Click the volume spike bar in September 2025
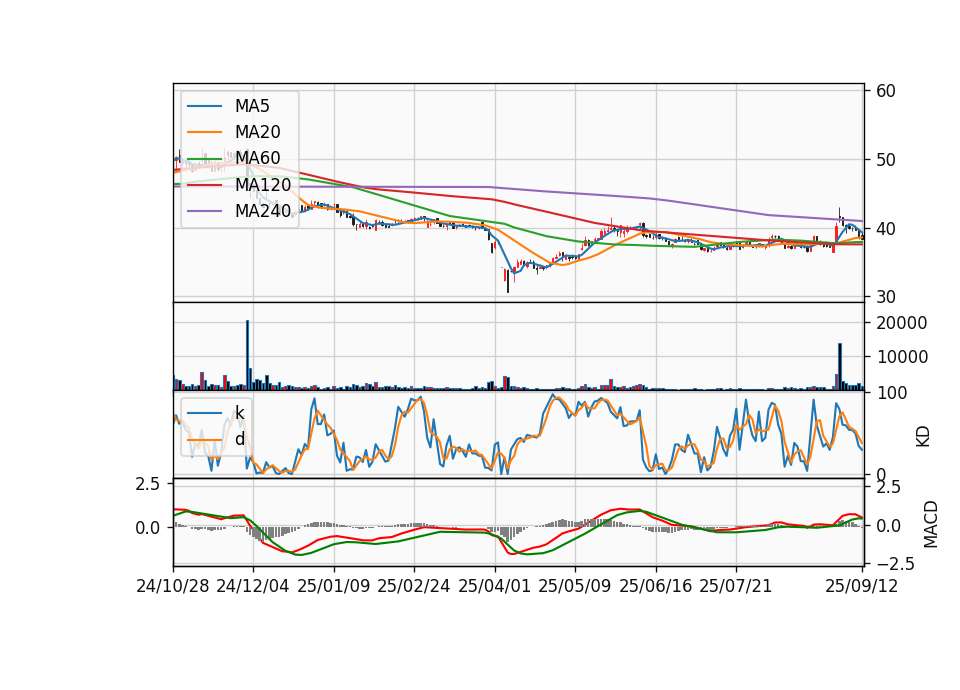This screenshot has width=960, height=690. tap(840, 367)
